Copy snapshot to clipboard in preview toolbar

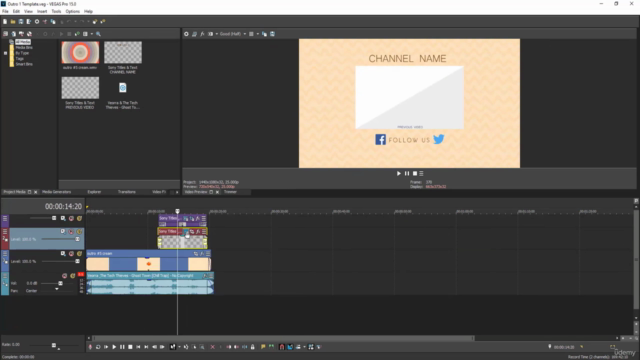click(x=264, y=34)
